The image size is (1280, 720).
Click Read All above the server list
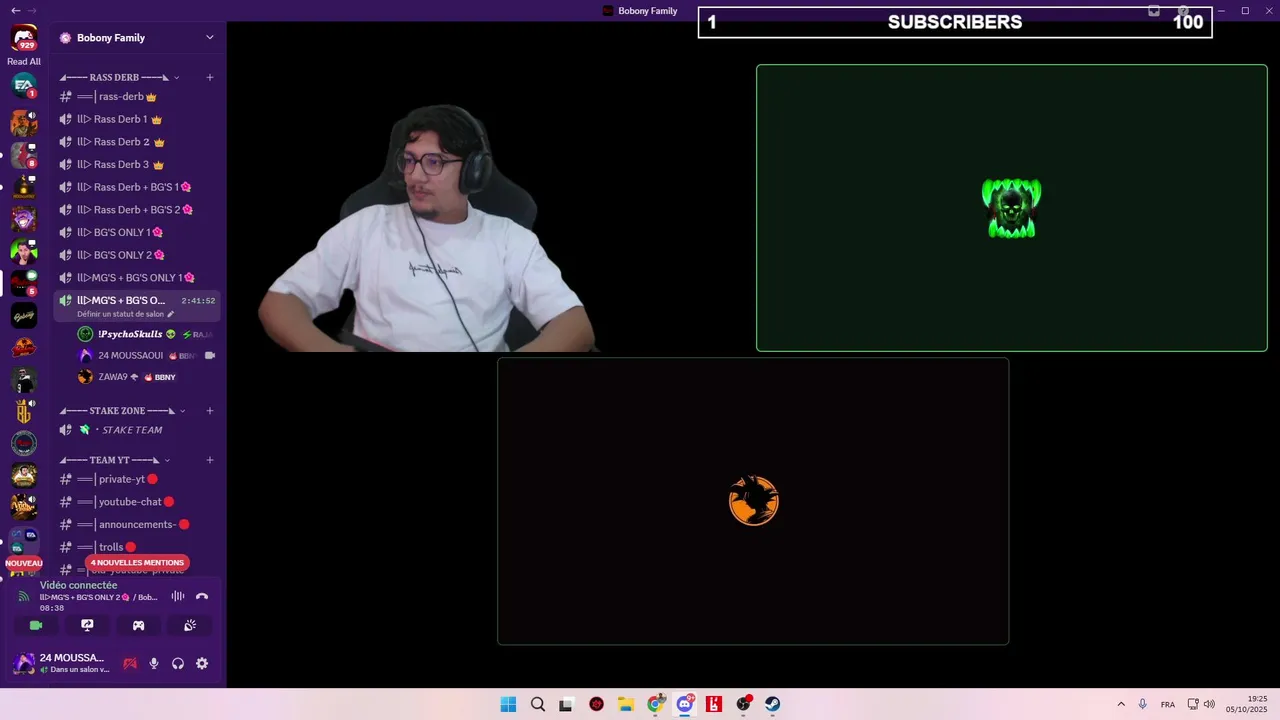click(24, 62)
